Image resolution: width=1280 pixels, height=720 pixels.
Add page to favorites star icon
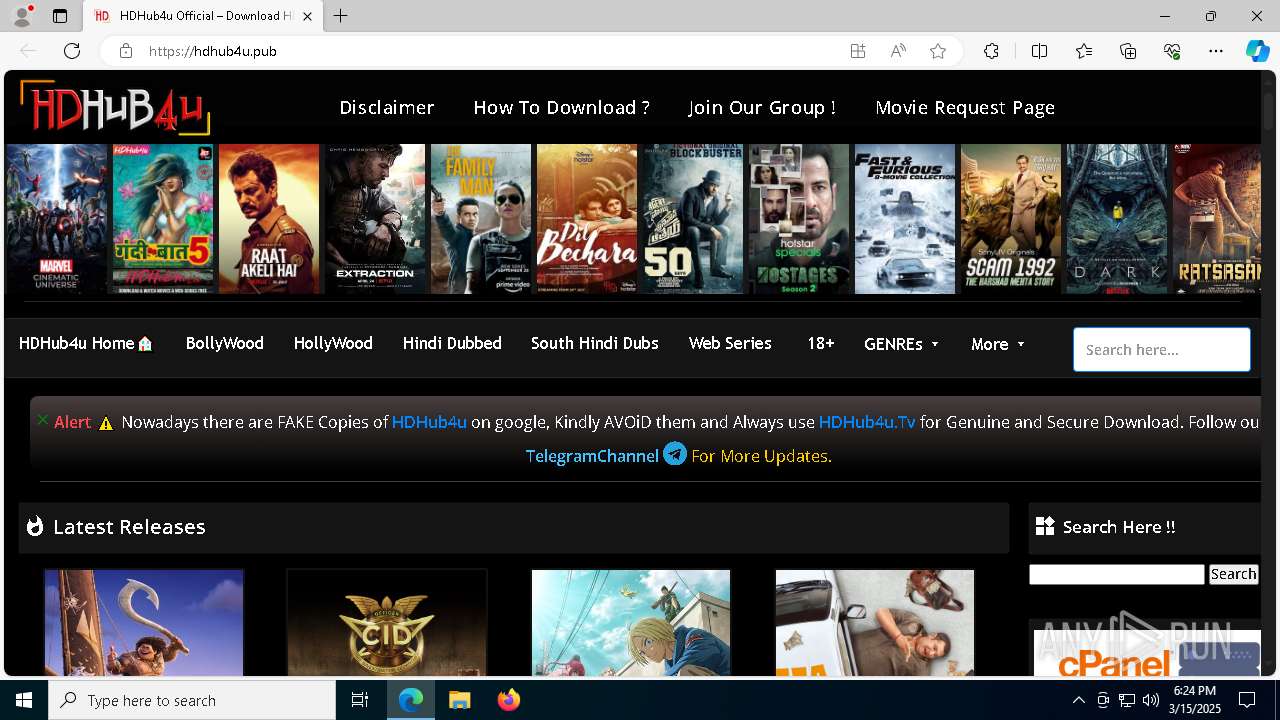pyautogui.click(x=938, y=51)
